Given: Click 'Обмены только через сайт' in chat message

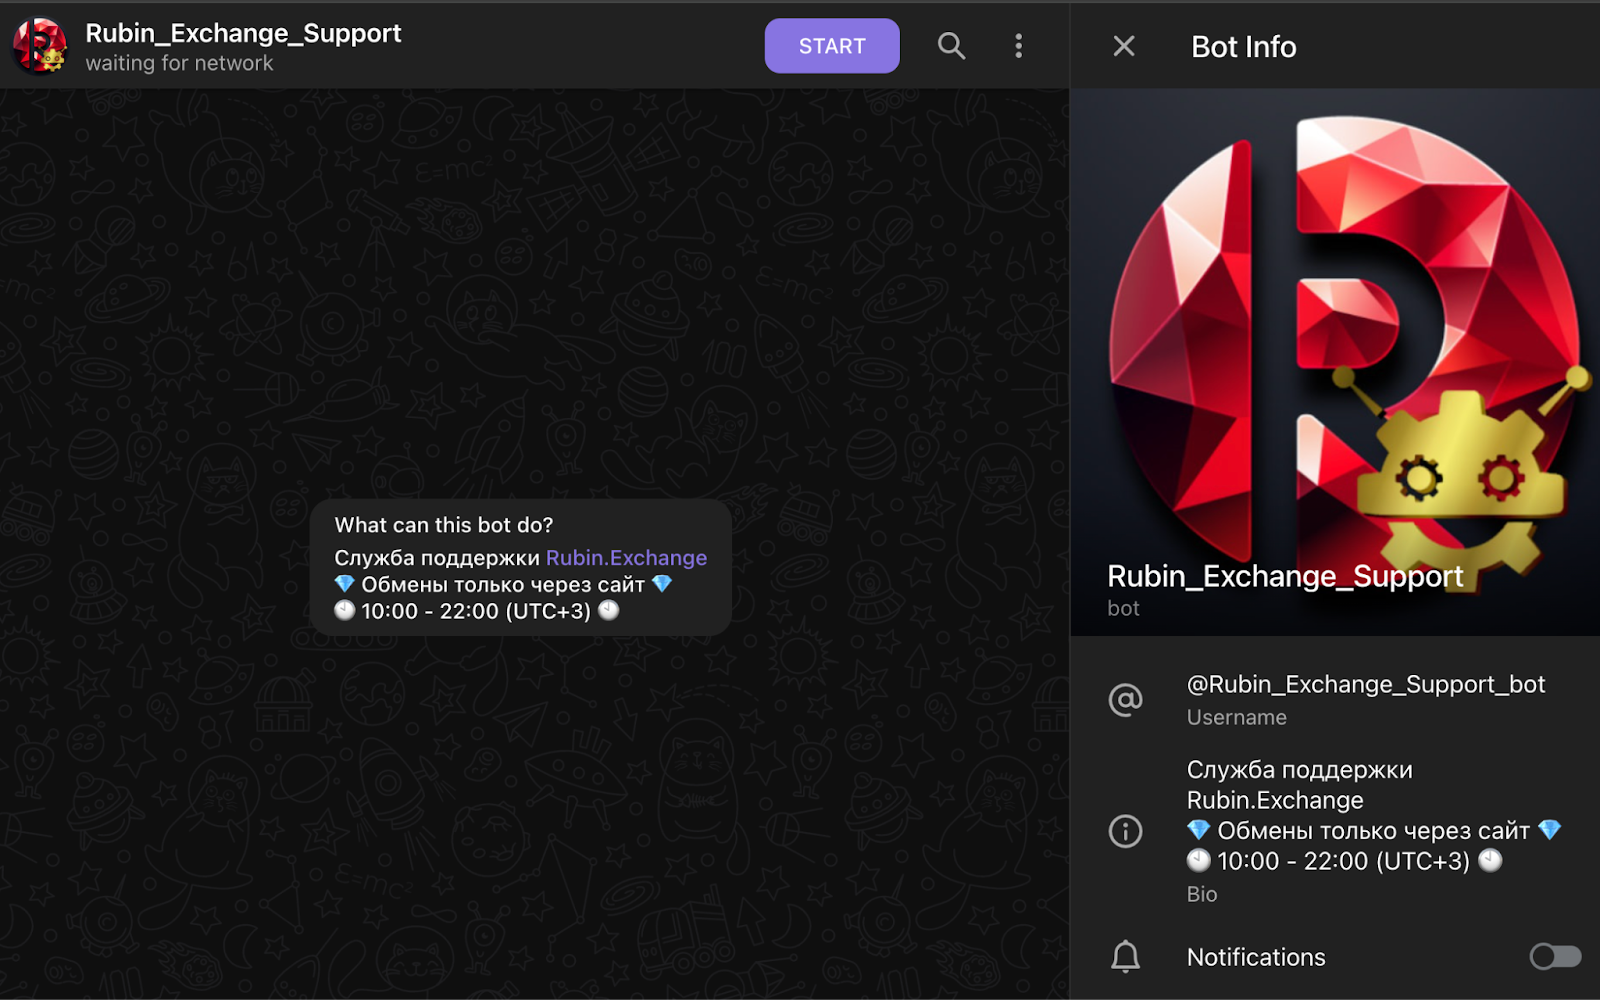Looking at the screenshot, I should pyautogui.click(x=503, y=585).
